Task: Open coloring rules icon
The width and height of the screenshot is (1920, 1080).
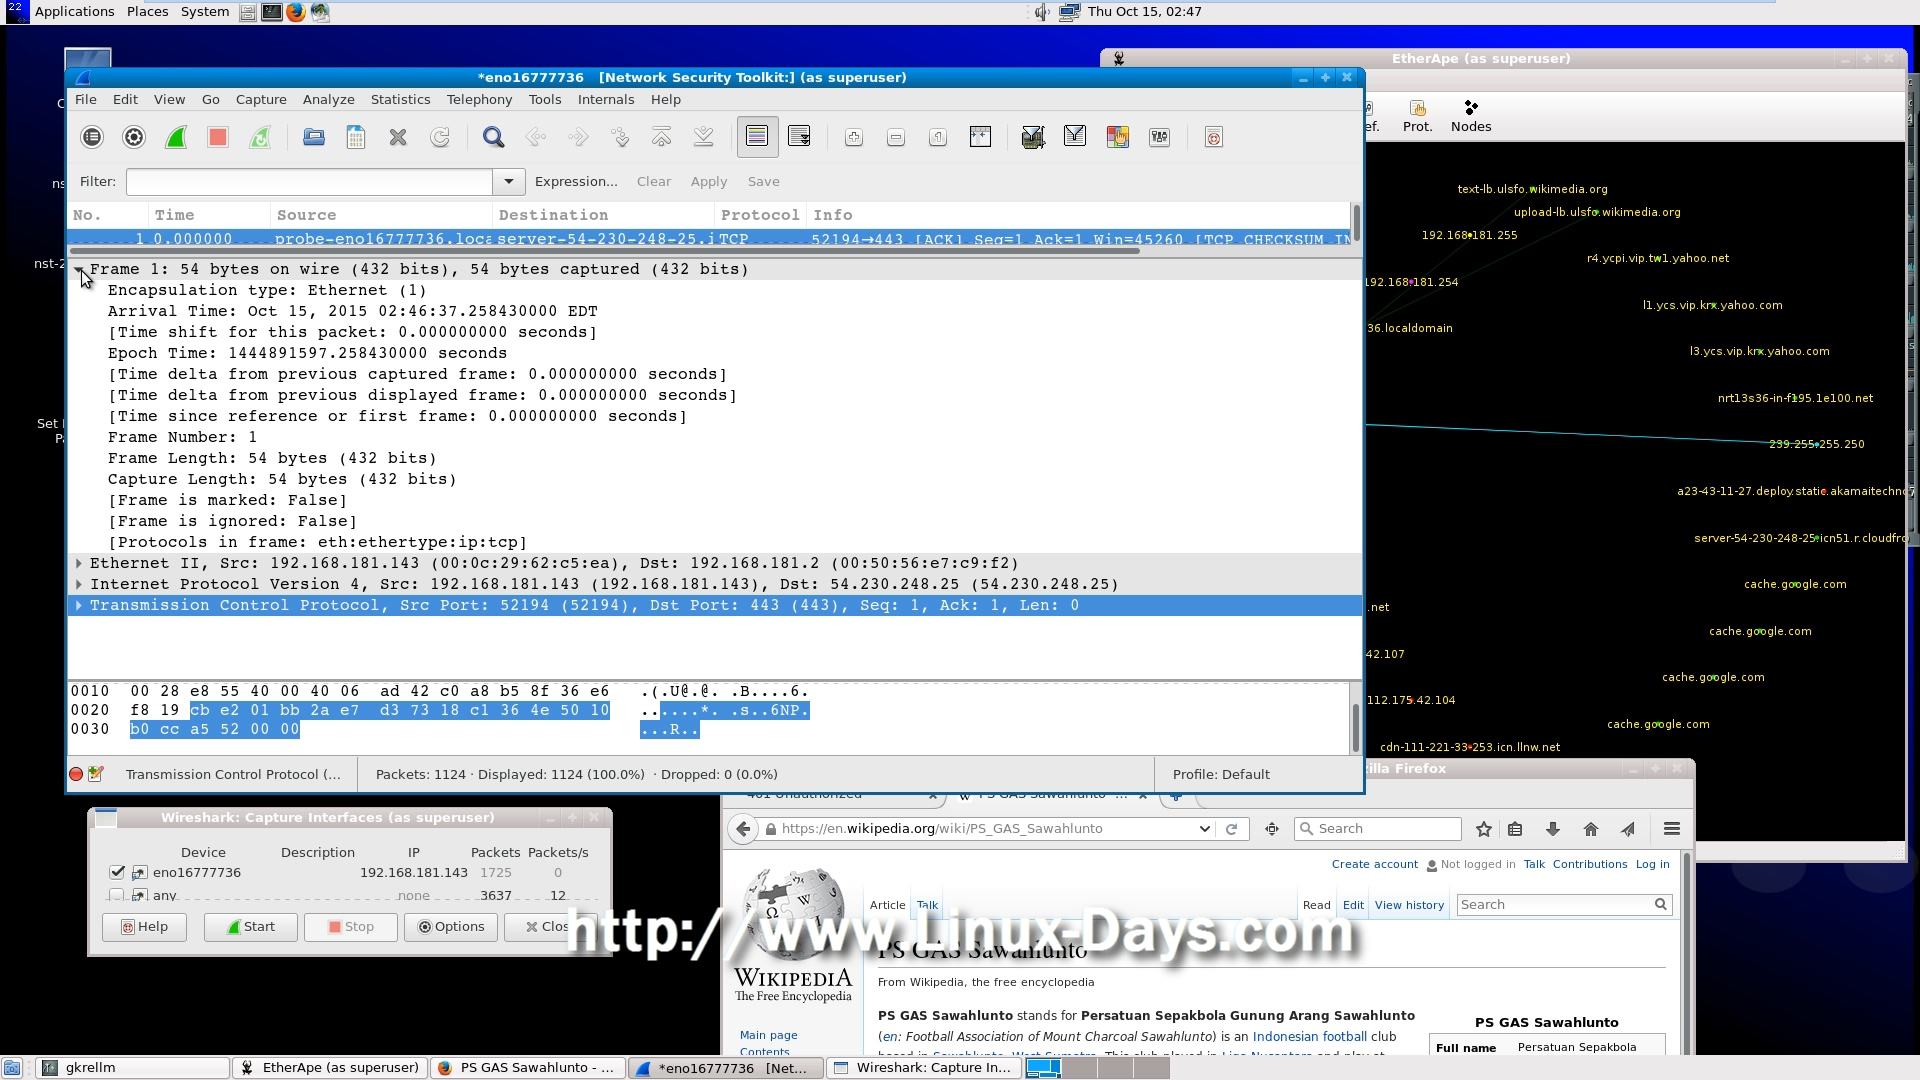Action: 1118,137
